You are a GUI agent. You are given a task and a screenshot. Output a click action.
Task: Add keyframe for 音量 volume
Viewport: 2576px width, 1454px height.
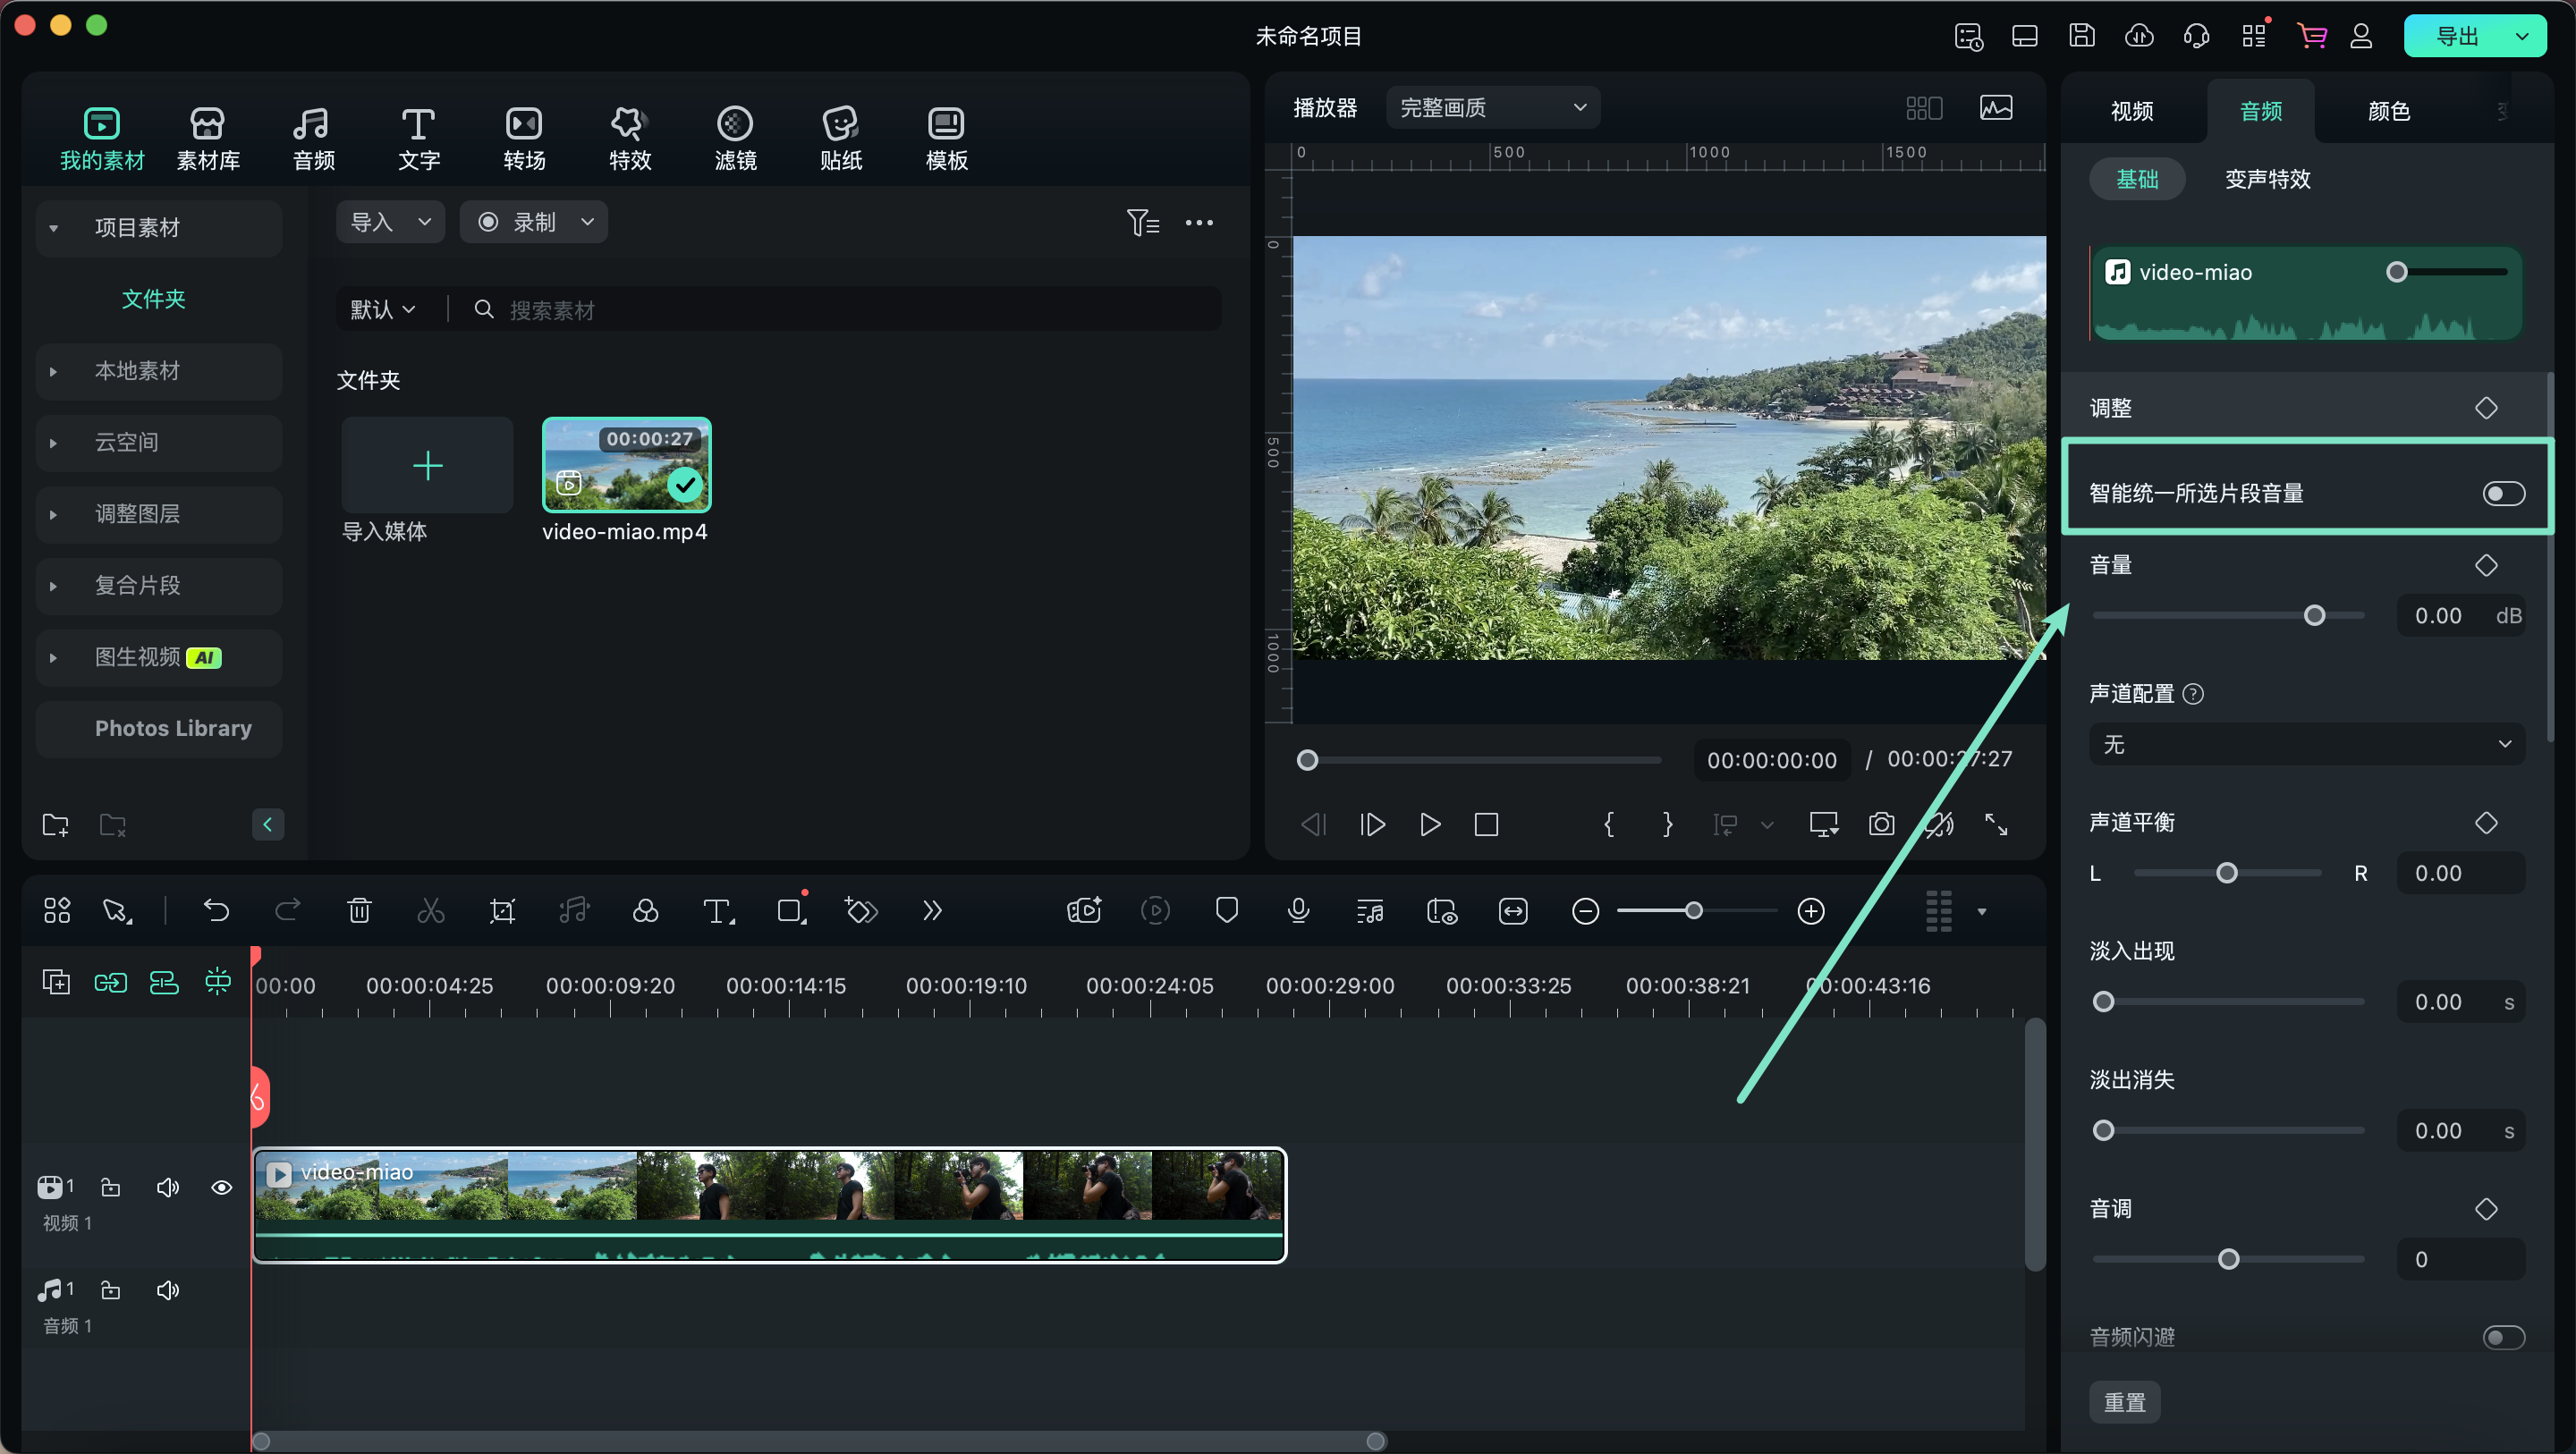pyautogui.click(x=2486, y=565)
